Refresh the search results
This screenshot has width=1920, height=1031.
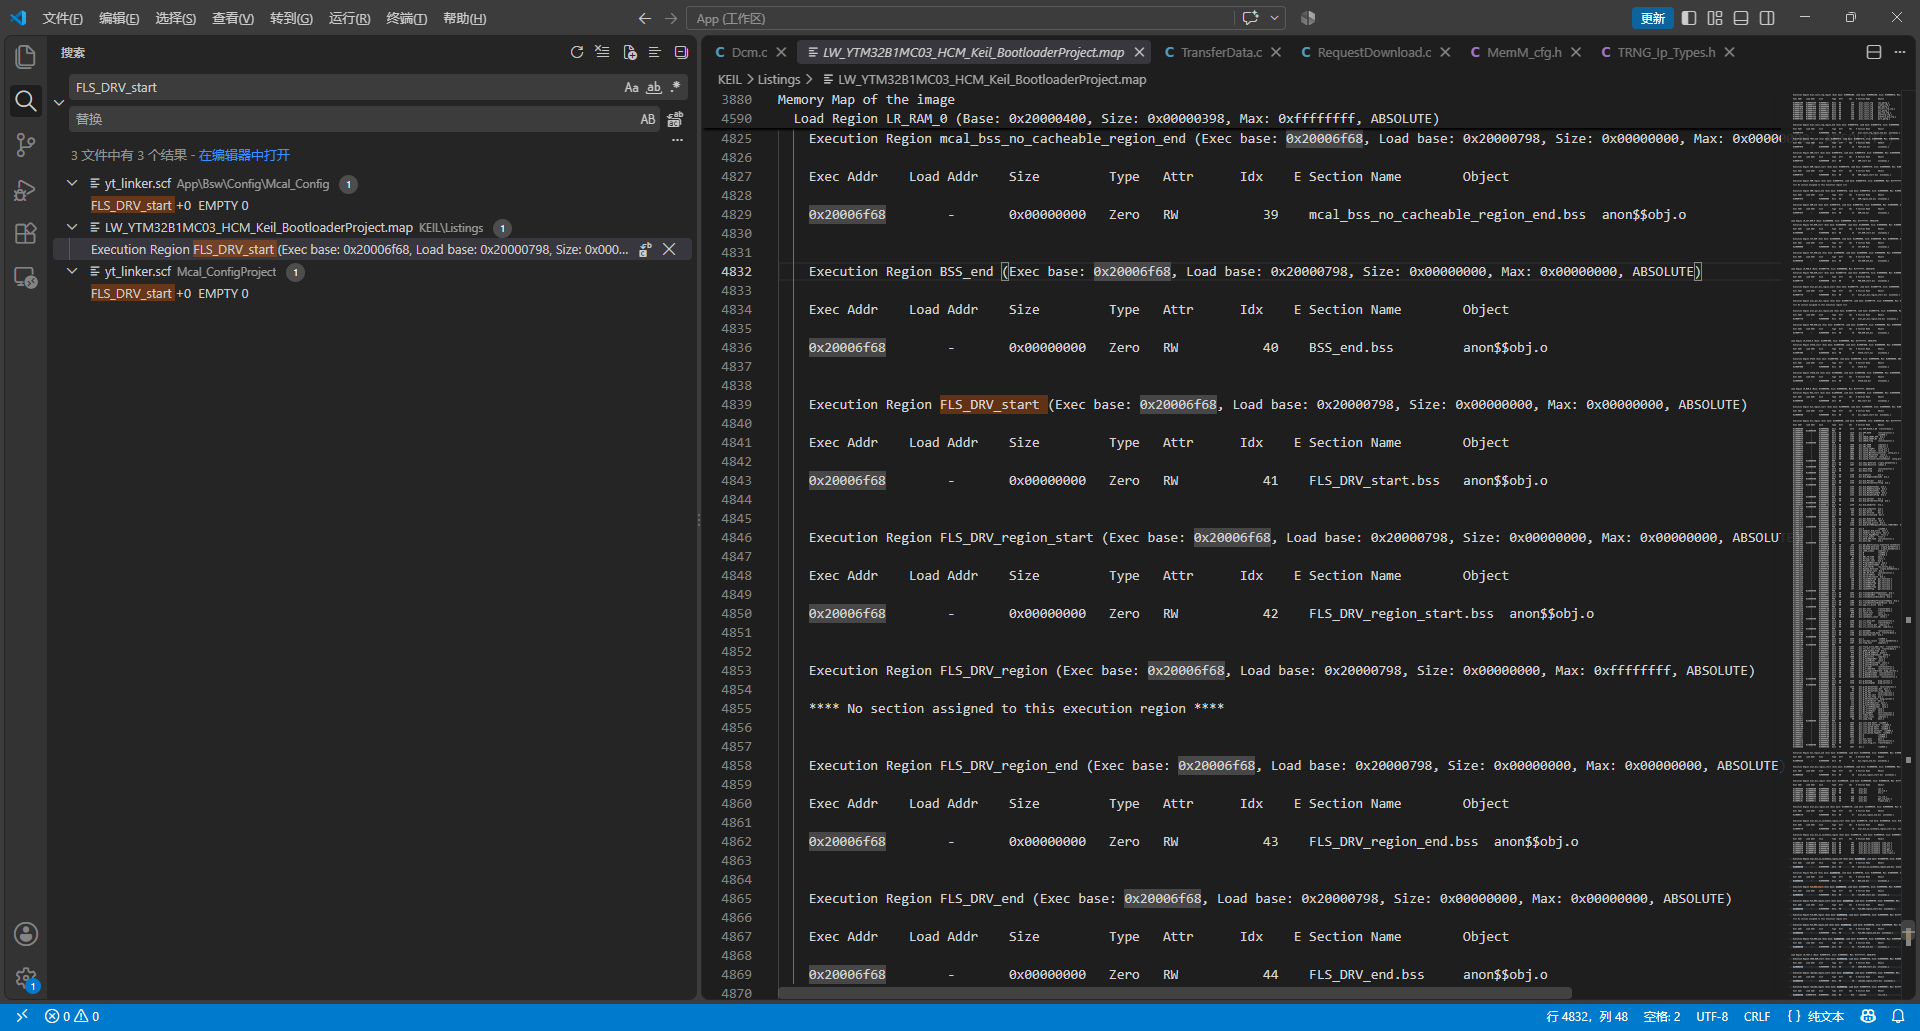pos(577,52)
